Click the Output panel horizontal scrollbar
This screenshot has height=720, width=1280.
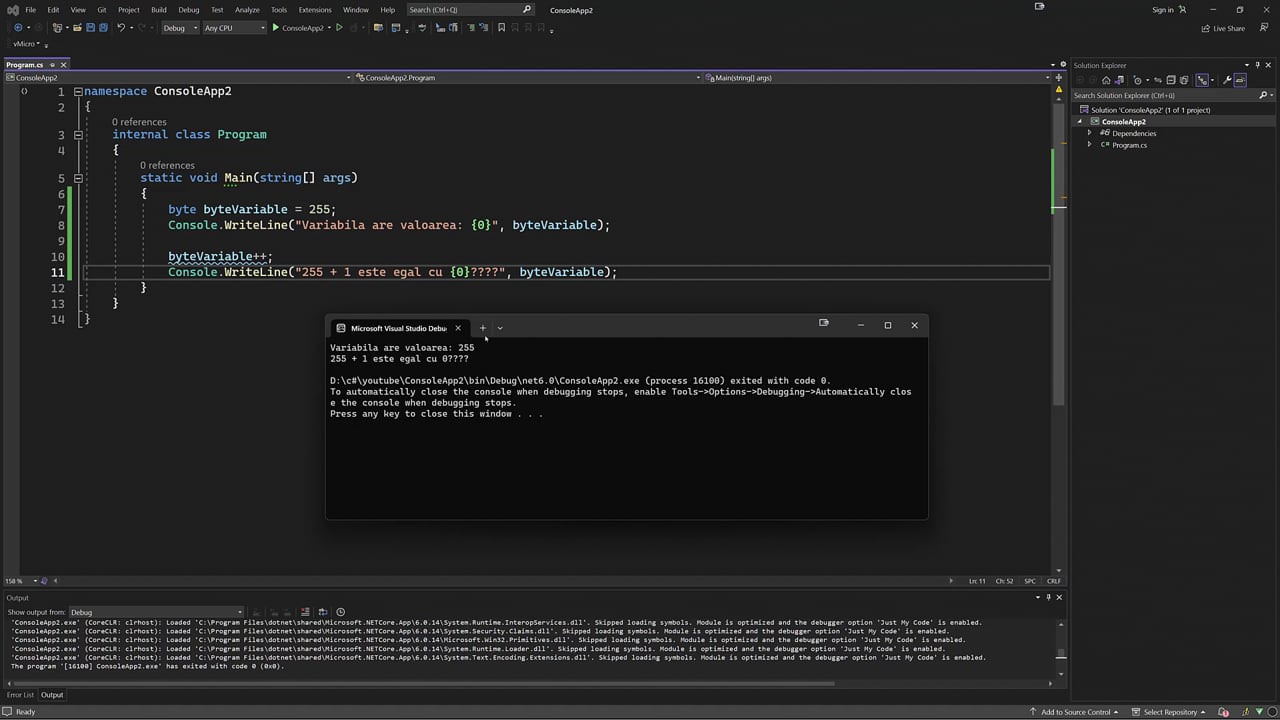(x=424, y=684)
